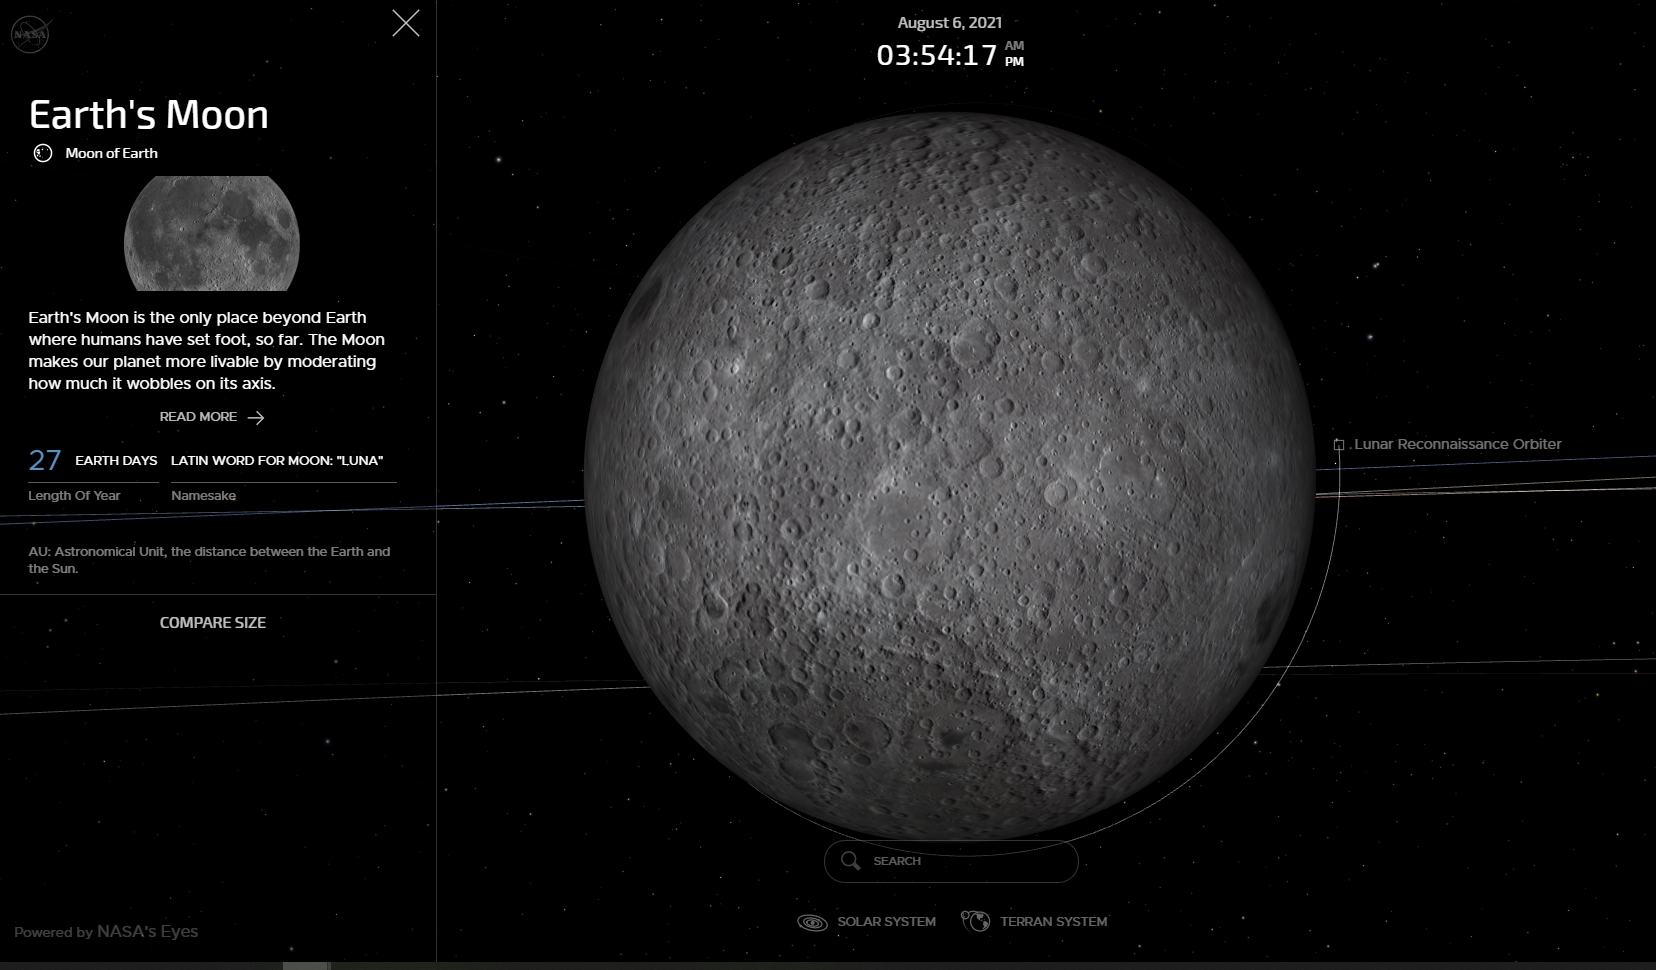Switch to SOLAR SYSTEM view
Image resolution: width=1656 pixels, height=970 pixels.
[x=866, y=922]
